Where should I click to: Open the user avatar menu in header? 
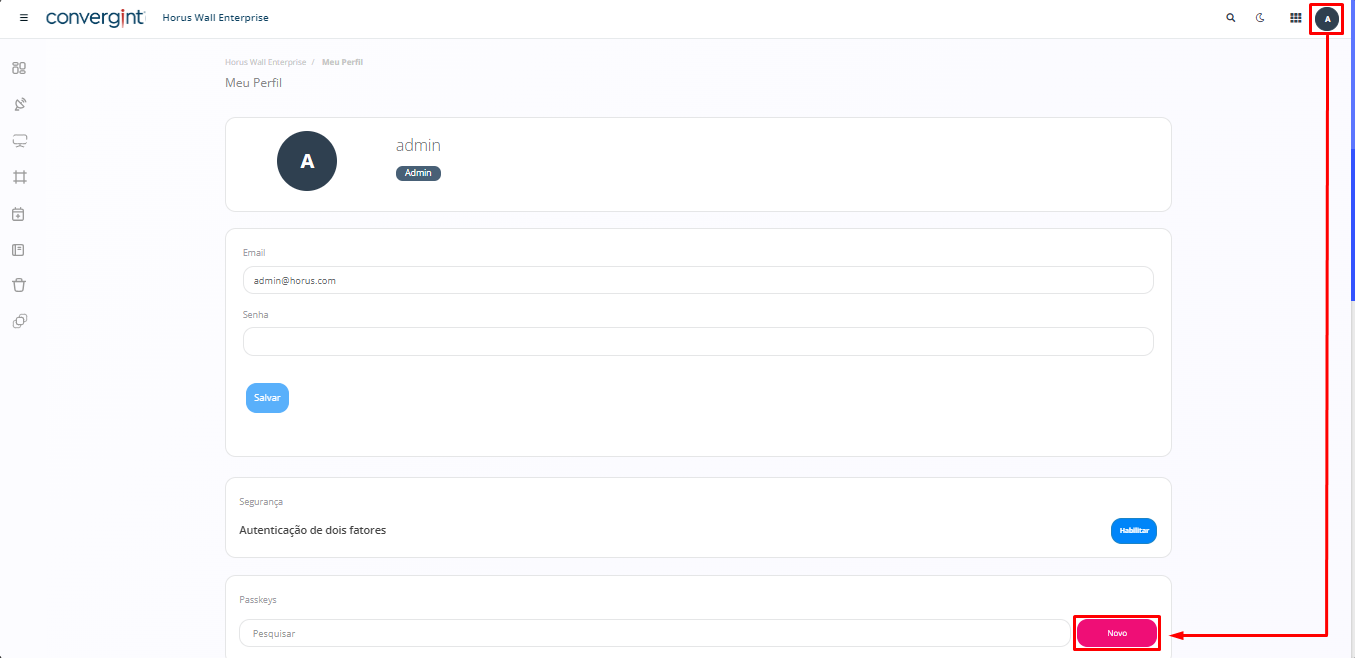coord(1327,18)
